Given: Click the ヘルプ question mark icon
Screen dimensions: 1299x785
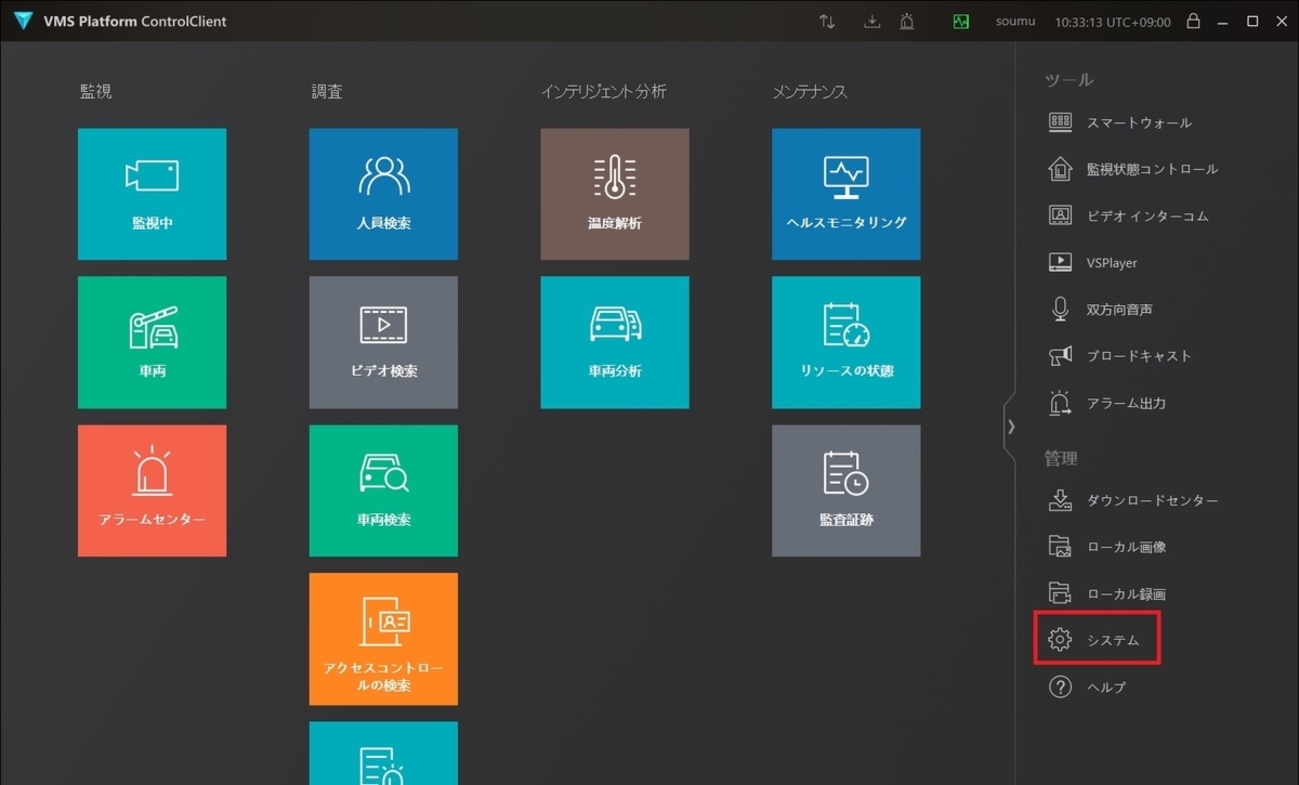Looking at the screenshot, I should [1060, 687].
